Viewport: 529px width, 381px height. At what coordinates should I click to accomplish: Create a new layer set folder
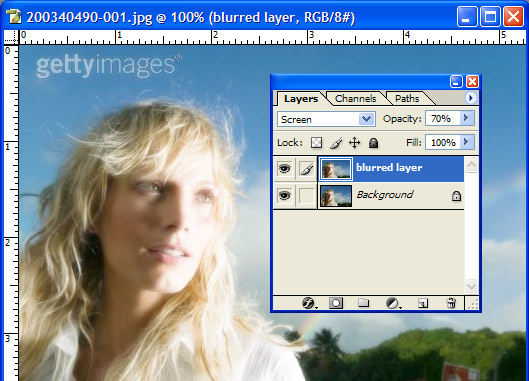click(363, 303)
